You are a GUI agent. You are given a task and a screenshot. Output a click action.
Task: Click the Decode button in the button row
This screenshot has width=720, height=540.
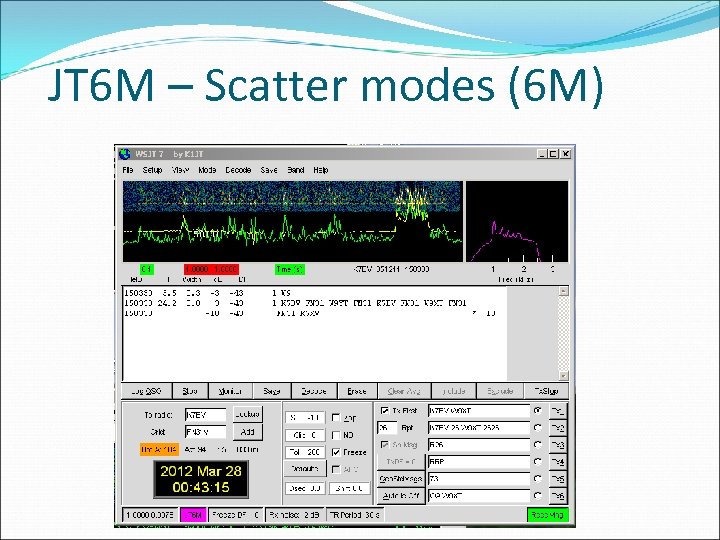pyautogui.click(x=314, y=391)
